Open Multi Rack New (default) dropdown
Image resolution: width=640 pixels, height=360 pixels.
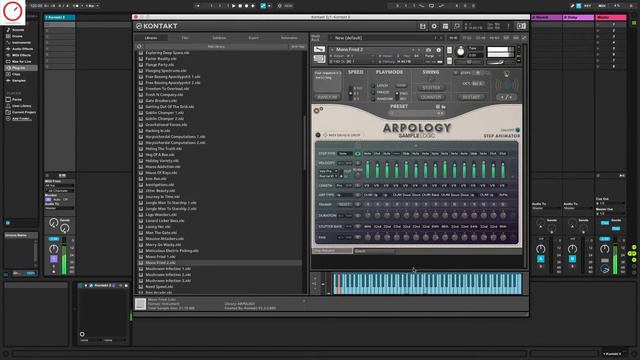386,38
